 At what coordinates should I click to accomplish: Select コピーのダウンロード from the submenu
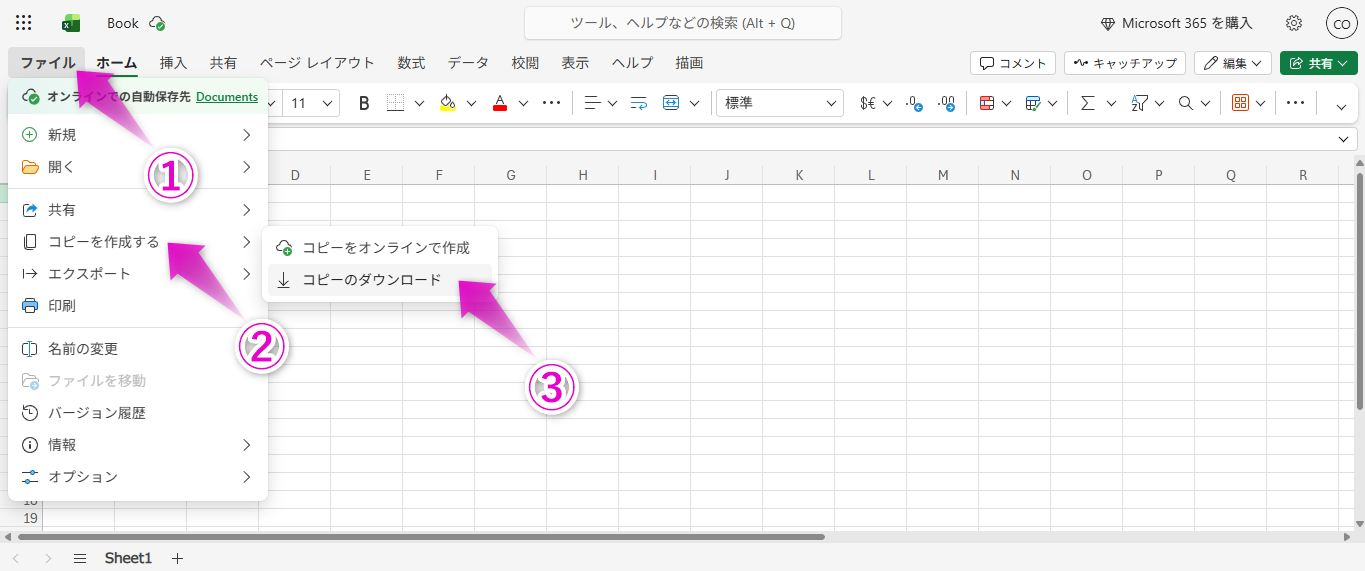371,280
